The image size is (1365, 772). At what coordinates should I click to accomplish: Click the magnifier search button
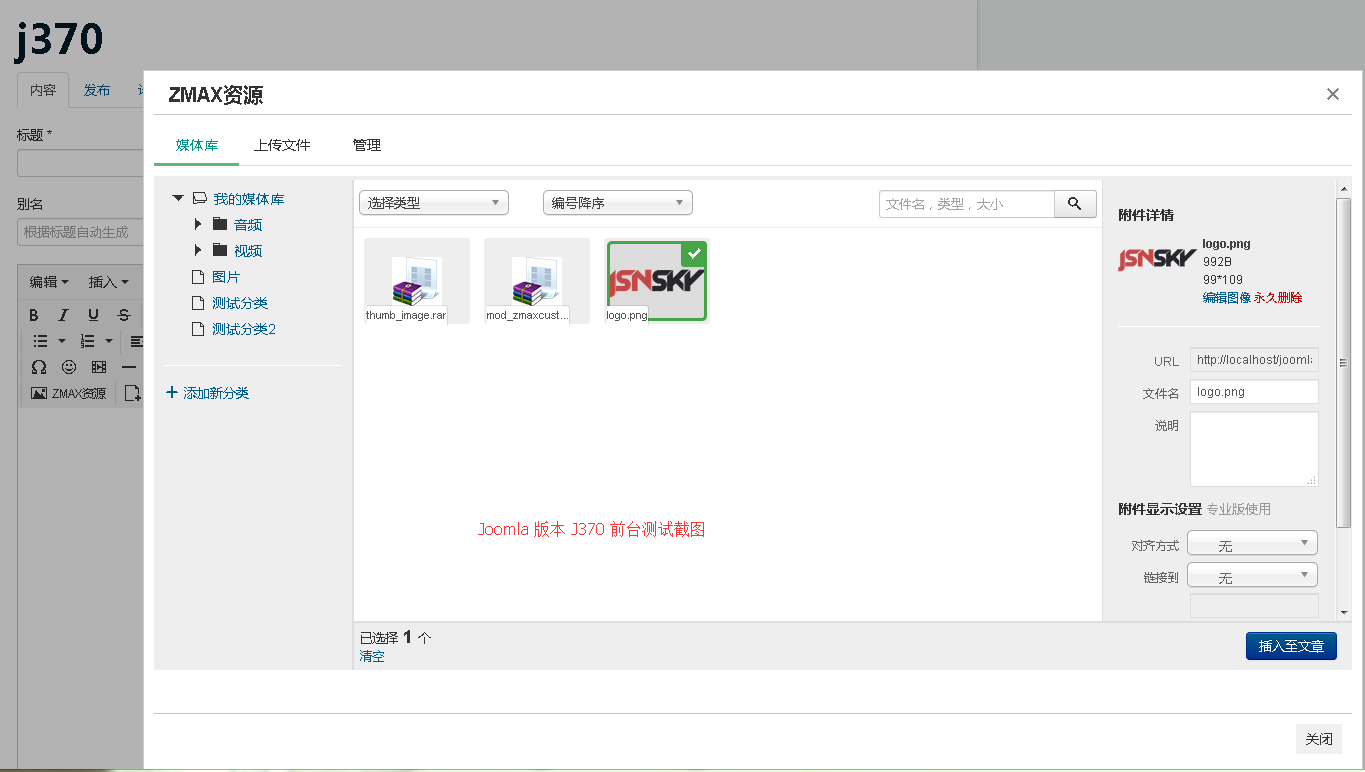1075,204
